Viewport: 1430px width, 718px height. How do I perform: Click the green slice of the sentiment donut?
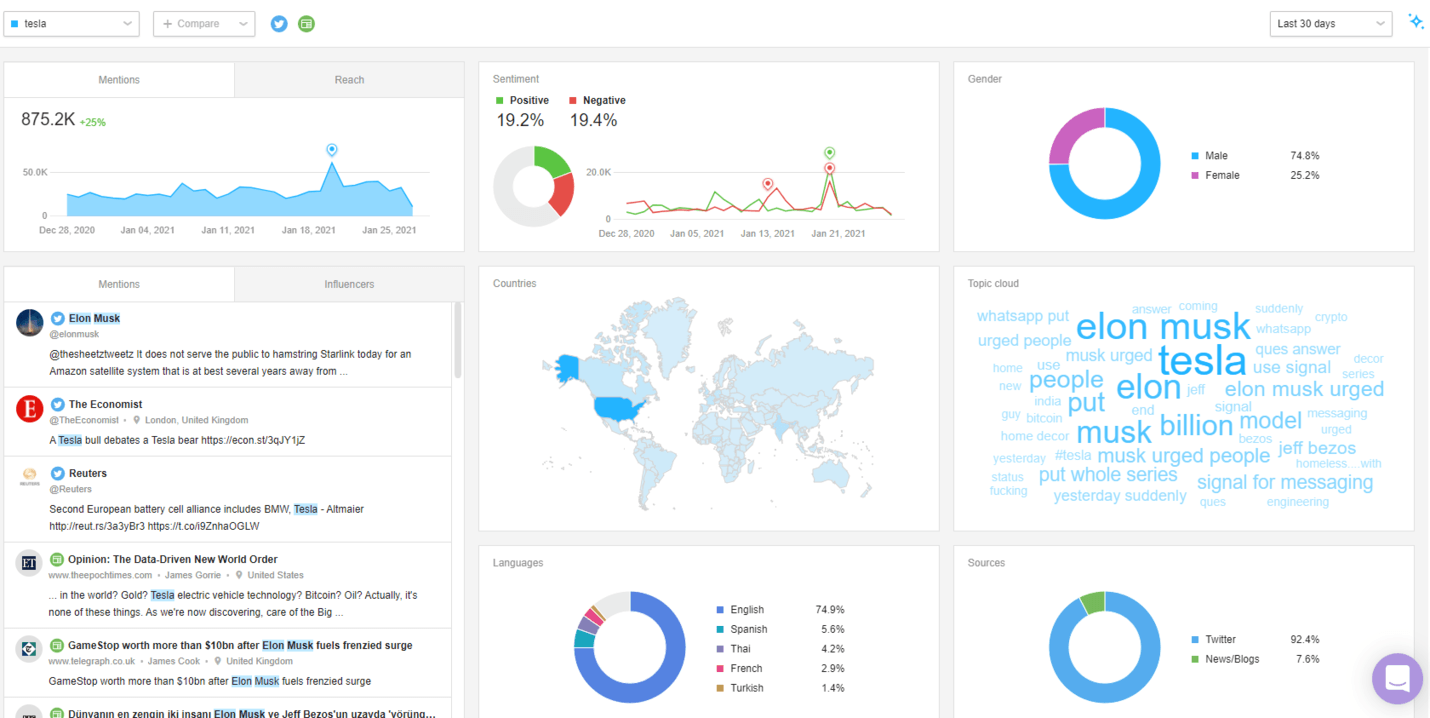point(554,160)
